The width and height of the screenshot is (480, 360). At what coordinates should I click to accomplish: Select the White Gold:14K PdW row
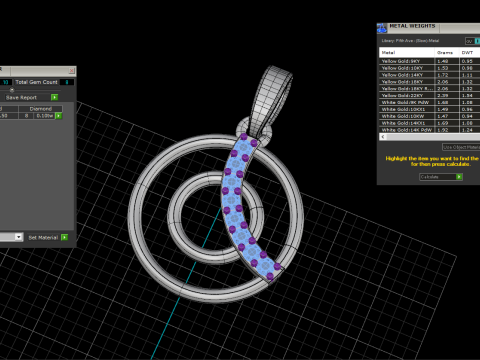tap(430, 130)
